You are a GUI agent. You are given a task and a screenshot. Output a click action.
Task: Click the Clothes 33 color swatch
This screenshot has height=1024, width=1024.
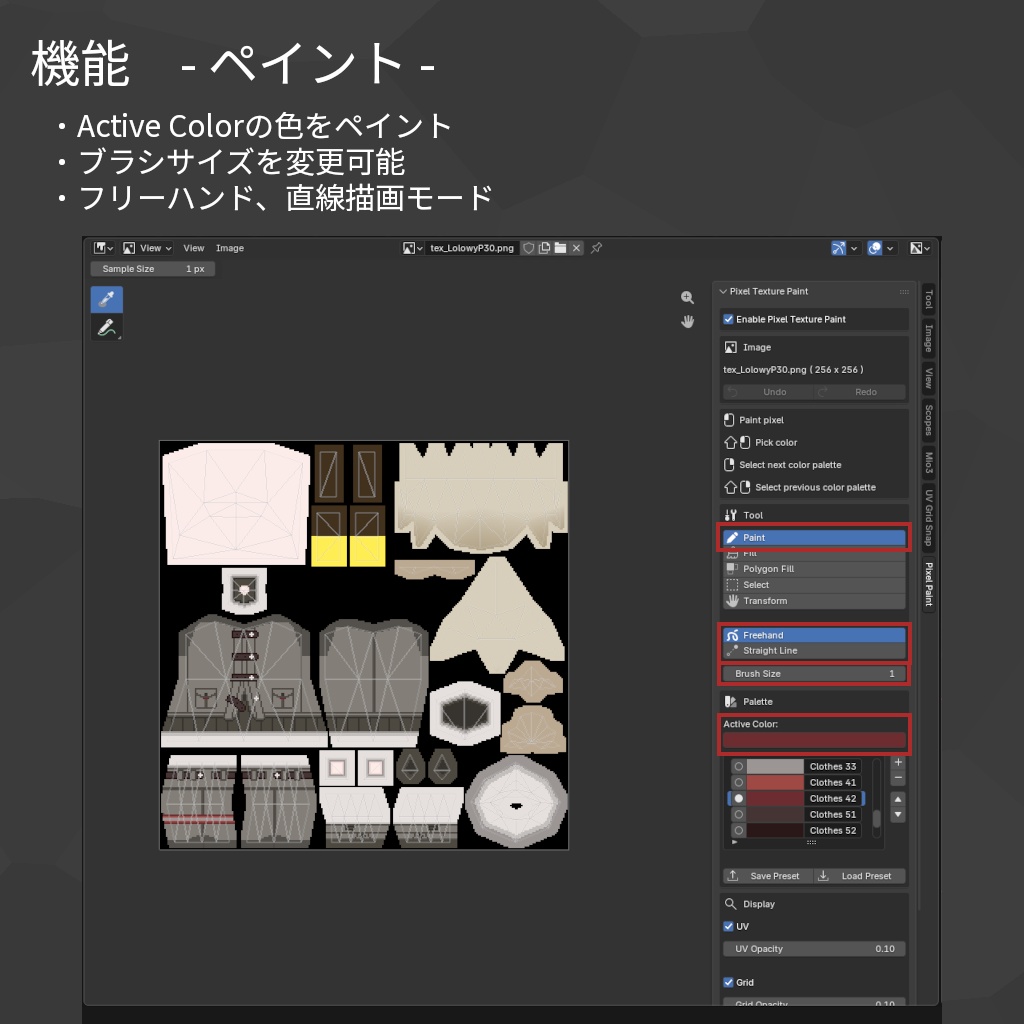(775, 767)
